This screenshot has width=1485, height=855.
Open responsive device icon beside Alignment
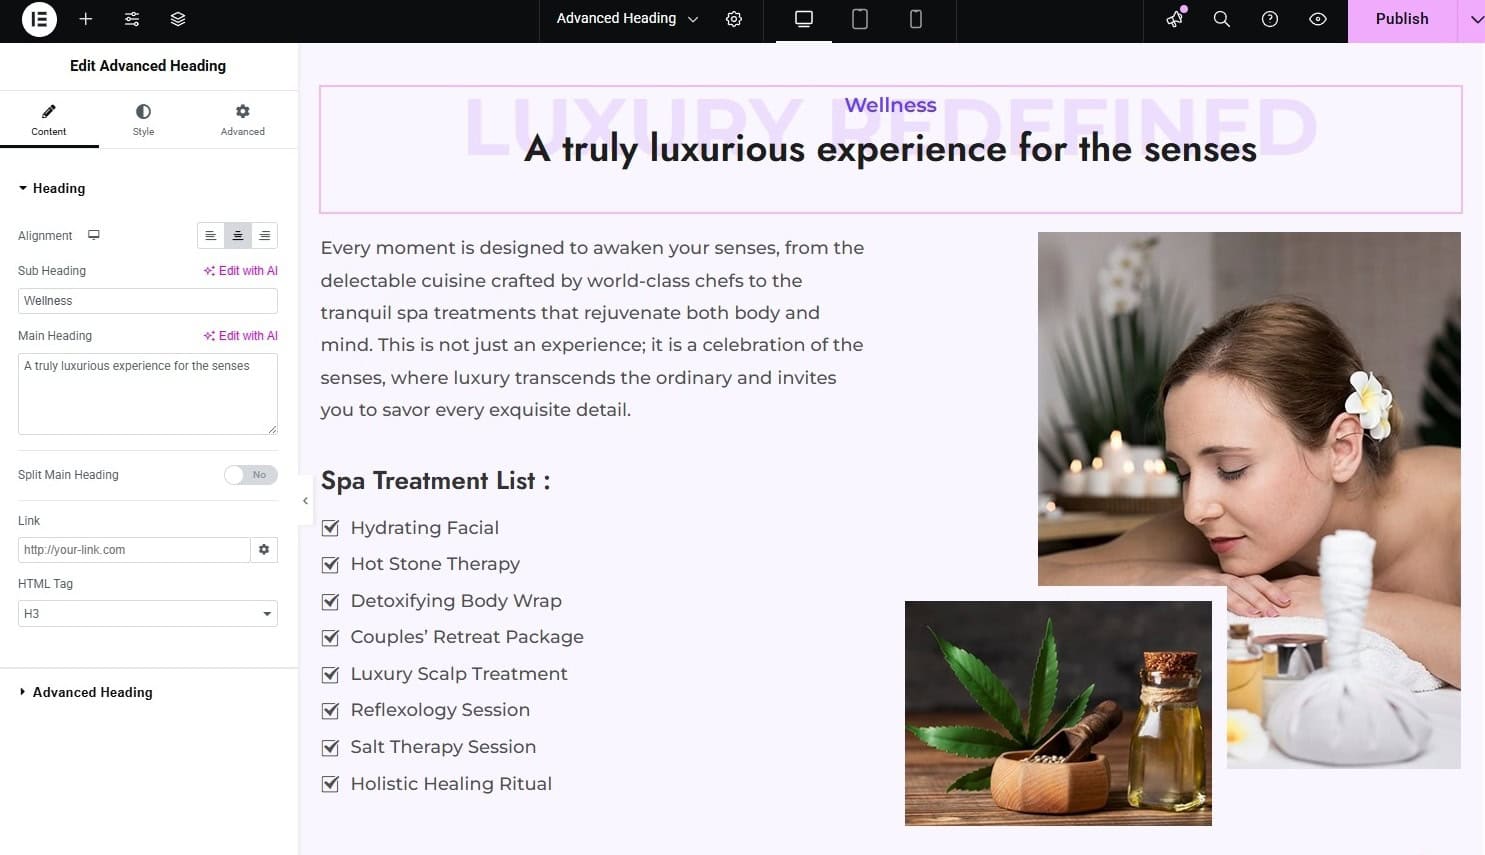94,235
